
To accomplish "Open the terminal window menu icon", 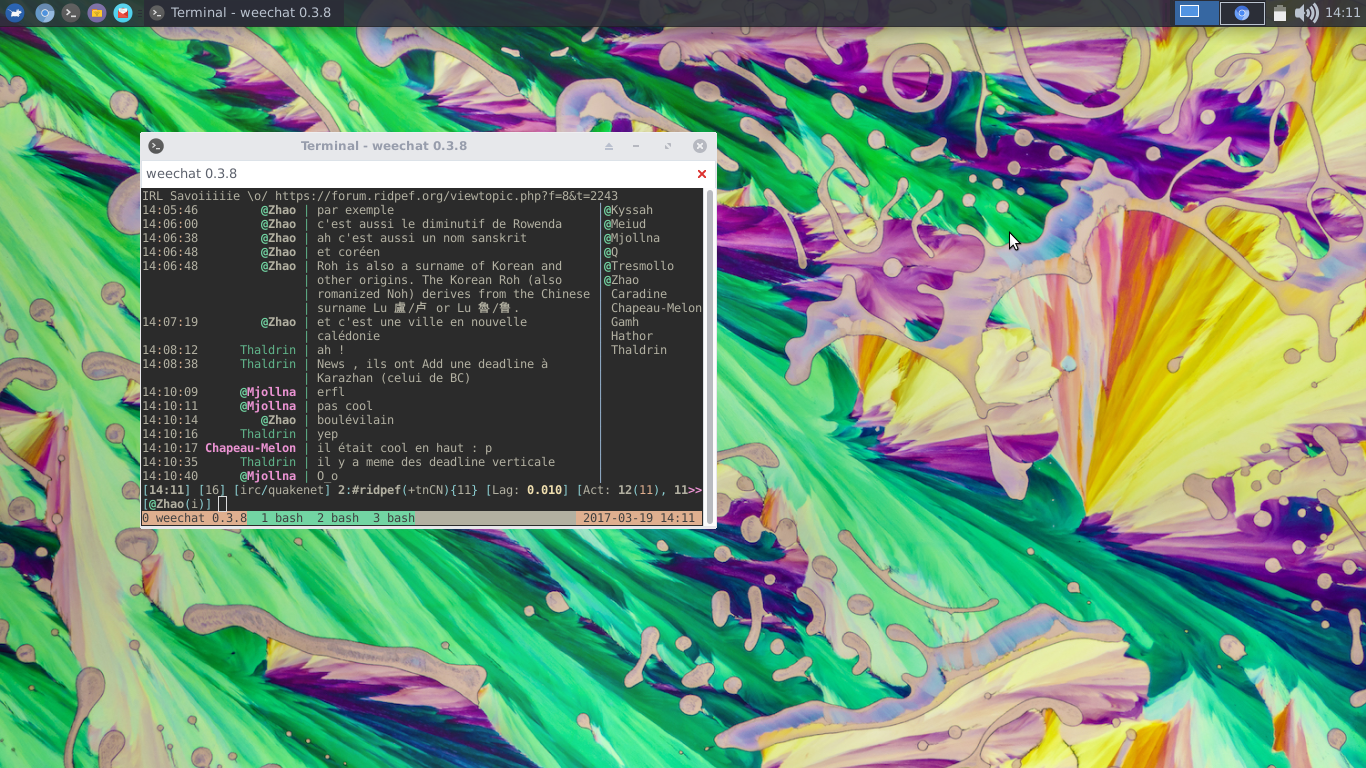I will 156,146.
